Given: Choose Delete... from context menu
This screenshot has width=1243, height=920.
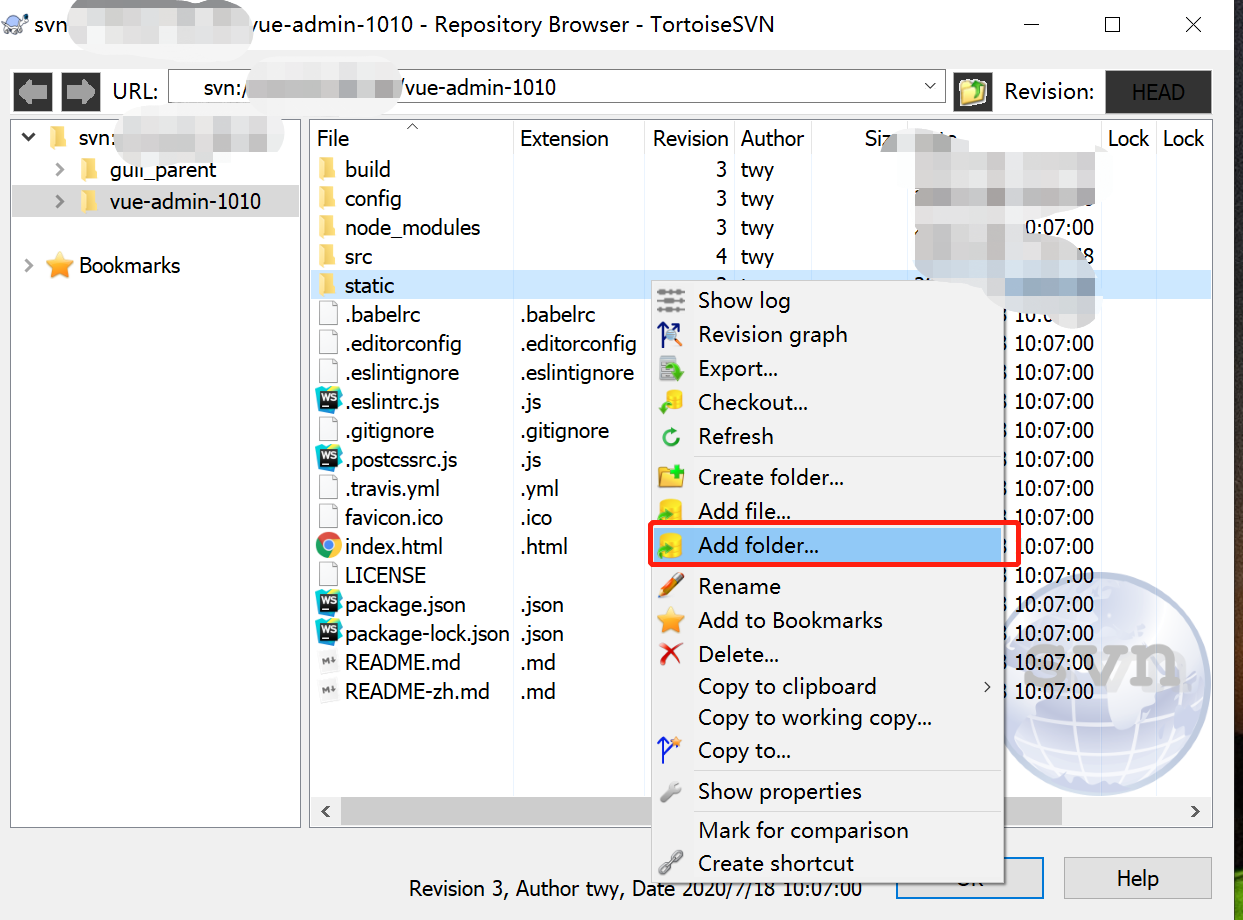Looking at the screenshot, I should point(827,654).
